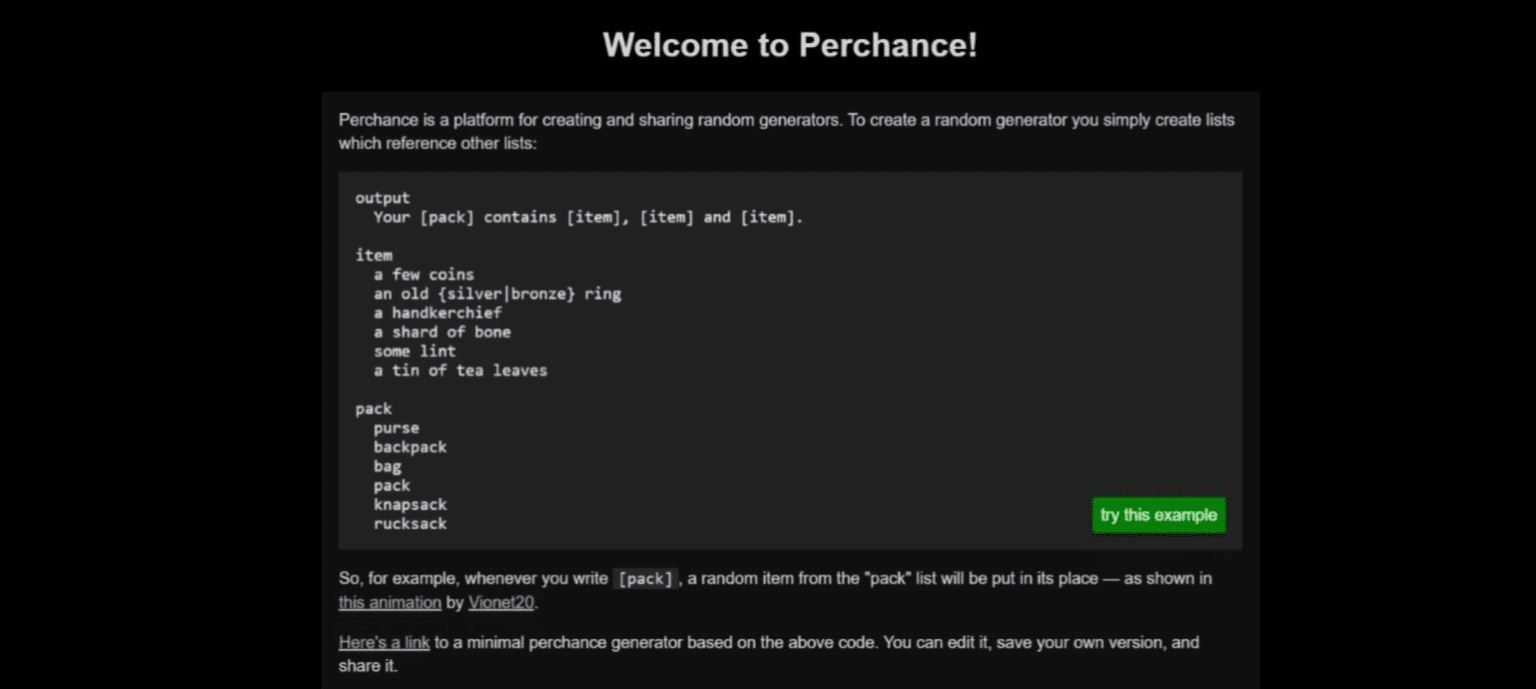Click the highlighted [pack] code snippet in the paragraph
1536x689 pixels.
pyautogui.click(x=645, y=578)
